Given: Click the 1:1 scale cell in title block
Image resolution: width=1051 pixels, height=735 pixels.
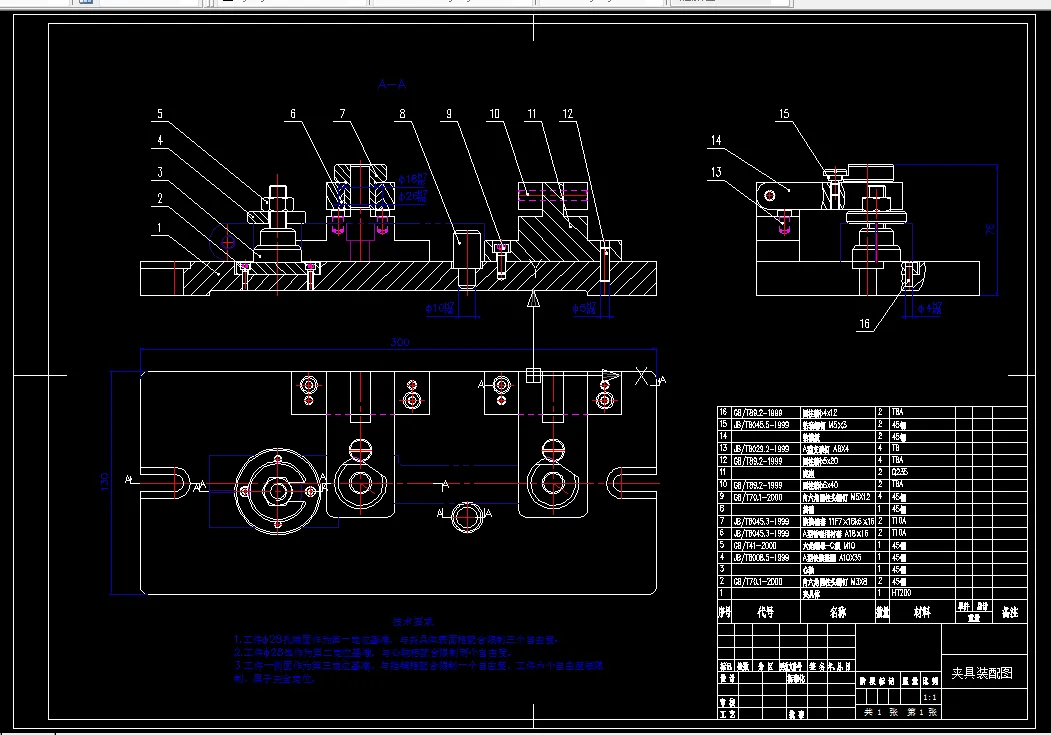Looking at the screenshot, I should [x=930, y=697].
